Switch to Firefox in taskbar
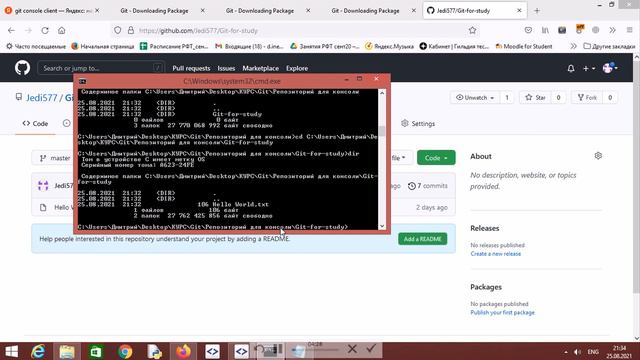 [183, 351]
